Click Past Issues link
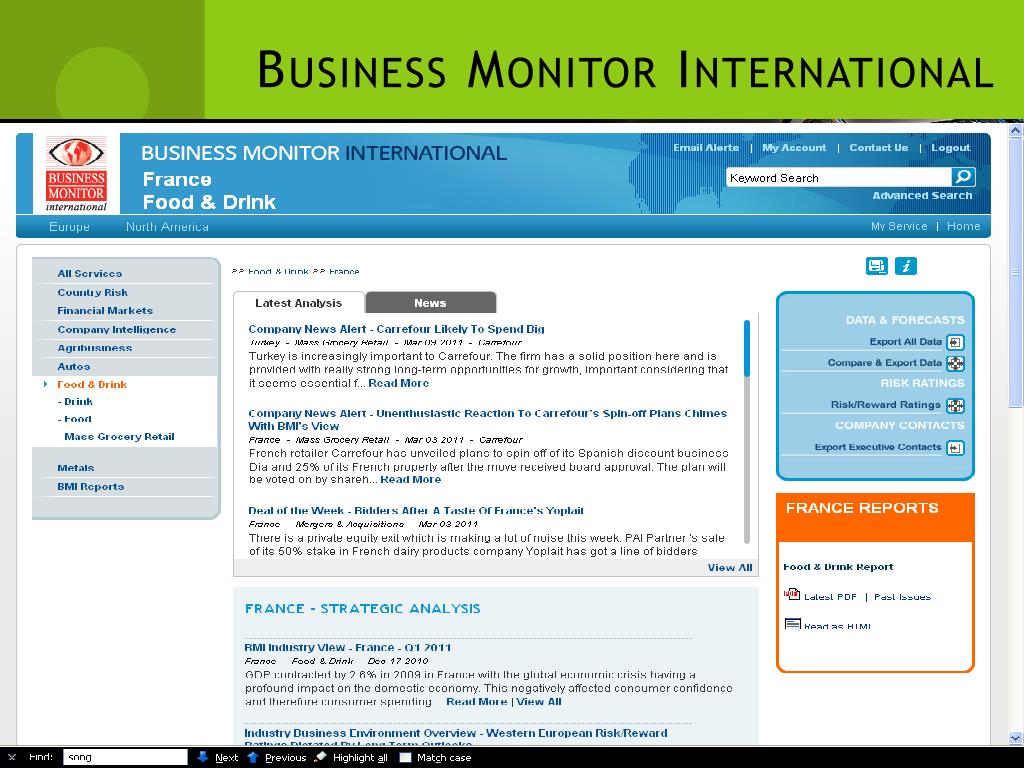 click(902, 596)
